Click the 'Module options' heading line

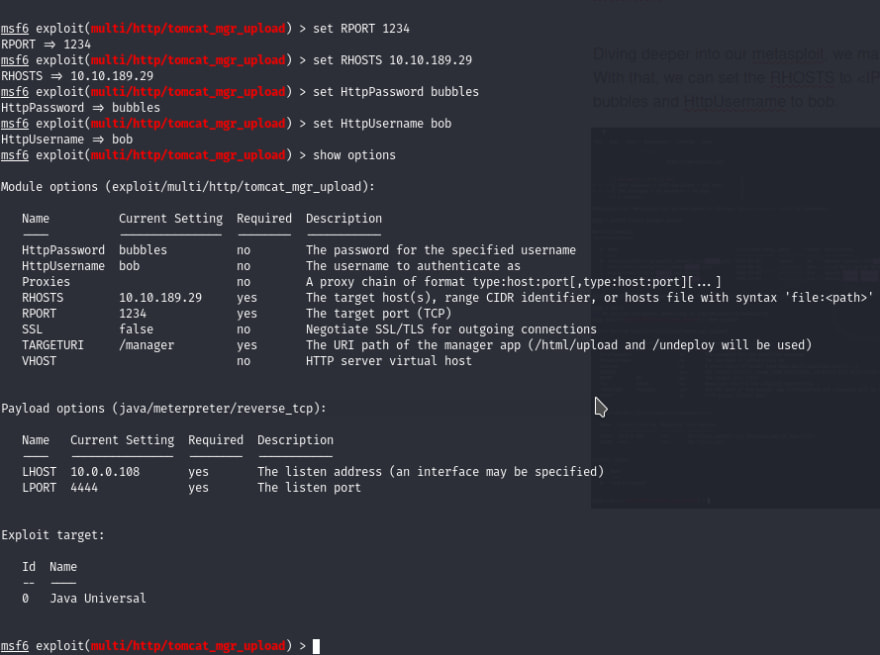point(187,187)
